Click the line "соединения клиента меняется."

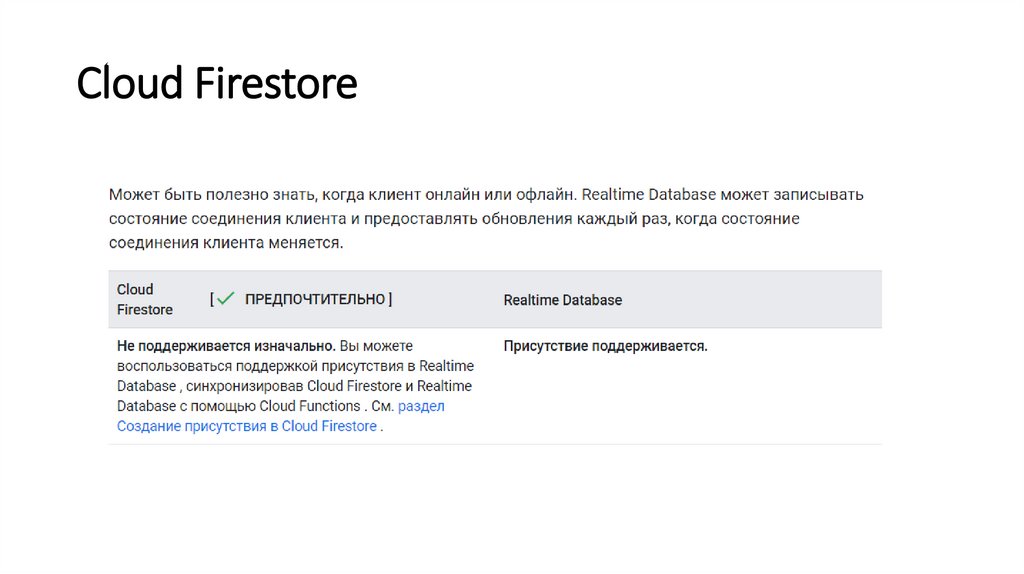(226, 243)
